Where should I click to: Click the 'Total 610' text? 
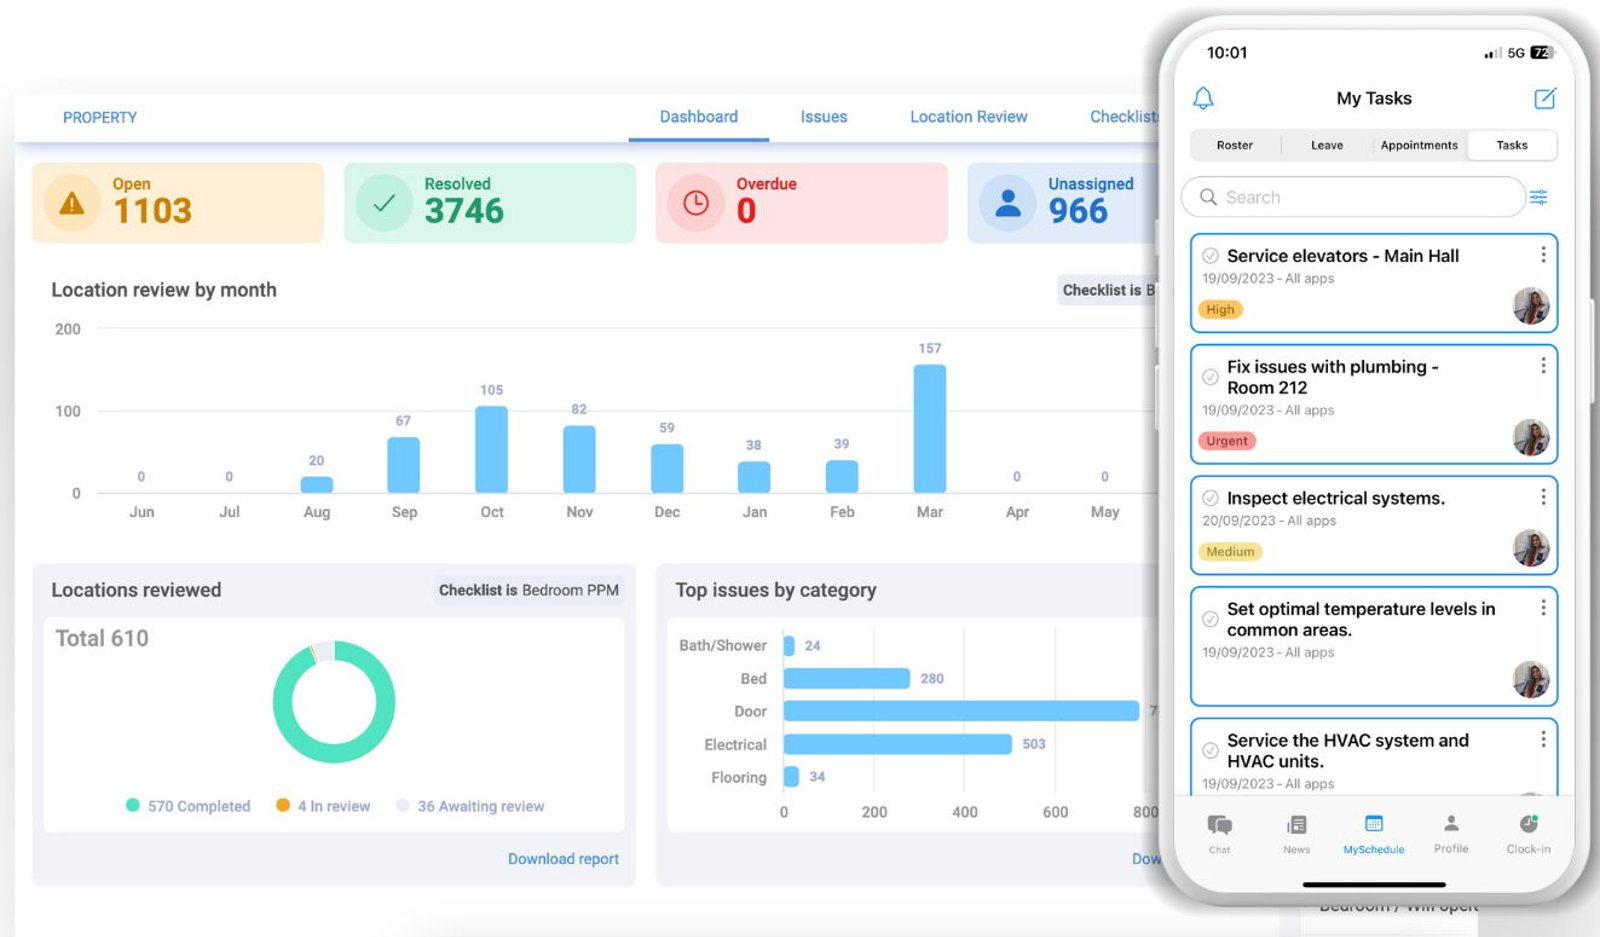pos(102,638)
